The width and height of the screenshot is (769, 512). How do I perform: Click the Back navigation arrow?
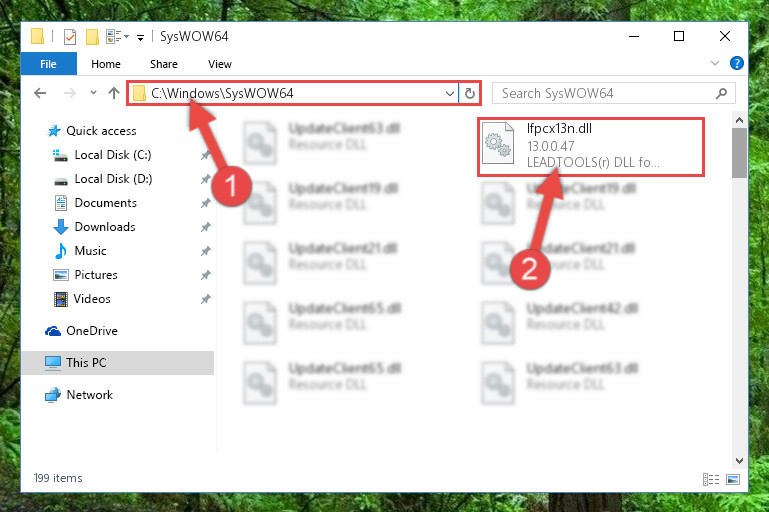[x=40, y=93]
